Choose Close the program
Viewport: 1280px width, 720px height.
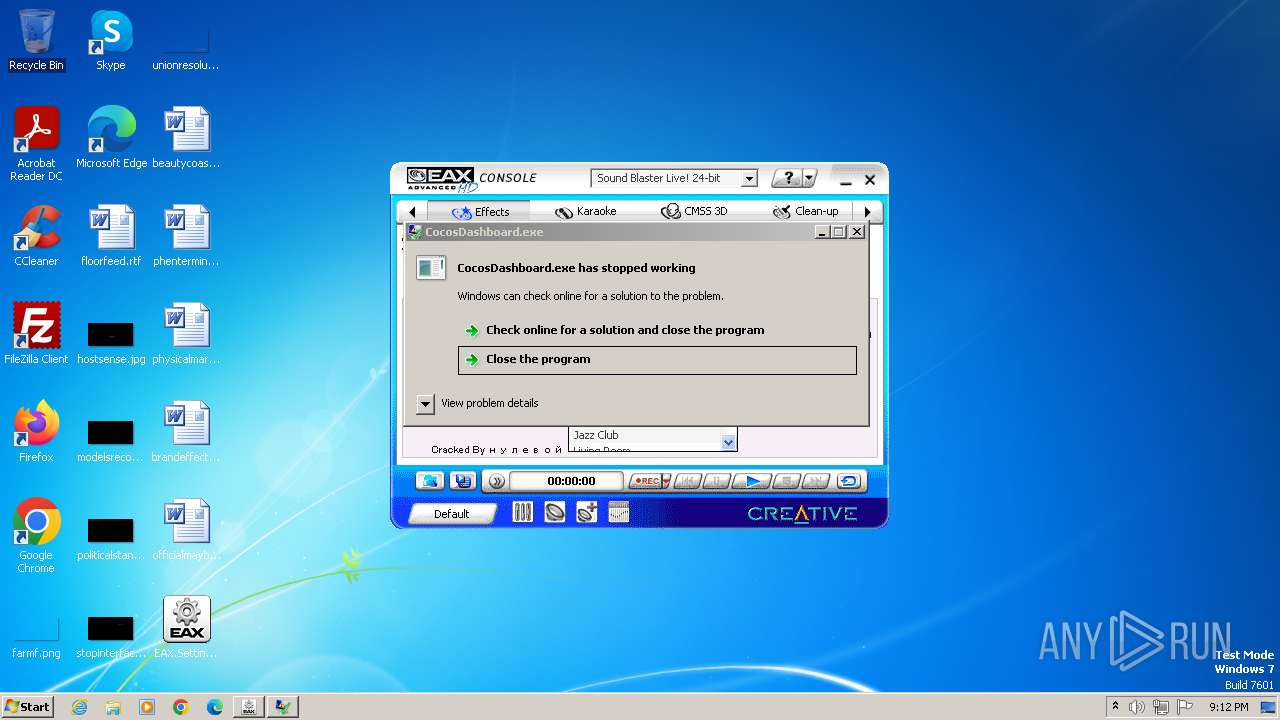[657, 360]
